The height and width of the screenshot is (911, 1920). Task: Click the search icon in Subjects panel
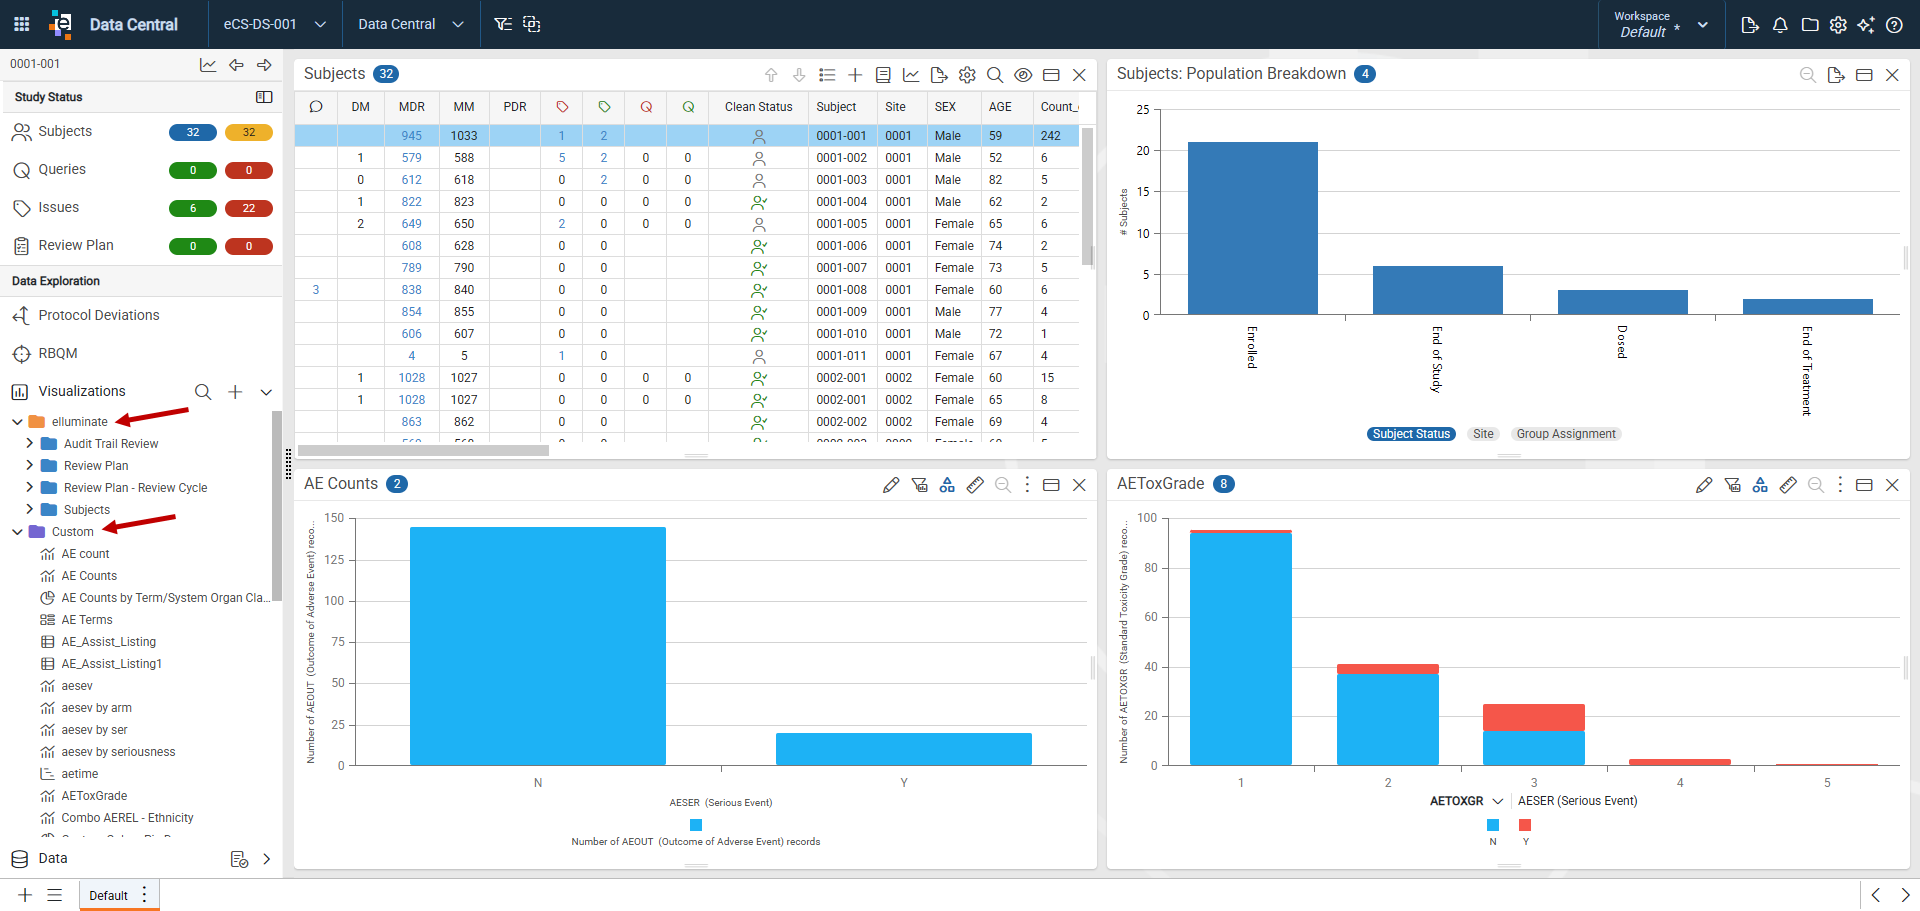pos(995,75)
